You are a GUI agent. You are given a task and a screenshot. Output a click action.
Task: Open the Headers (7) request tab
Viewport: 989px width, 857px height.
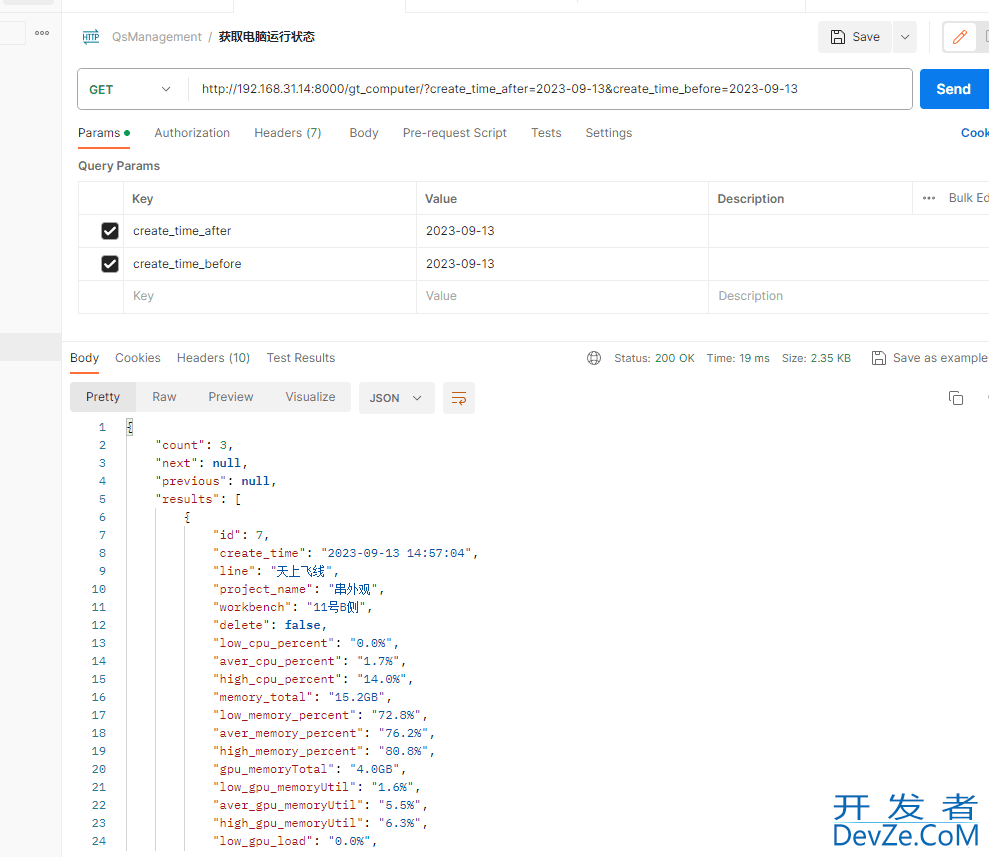click(288, 133)
